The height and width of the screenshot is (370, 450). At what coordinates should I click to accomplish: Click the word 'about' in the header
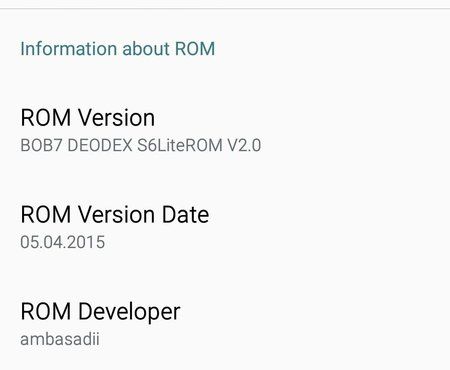coord(146,49)
